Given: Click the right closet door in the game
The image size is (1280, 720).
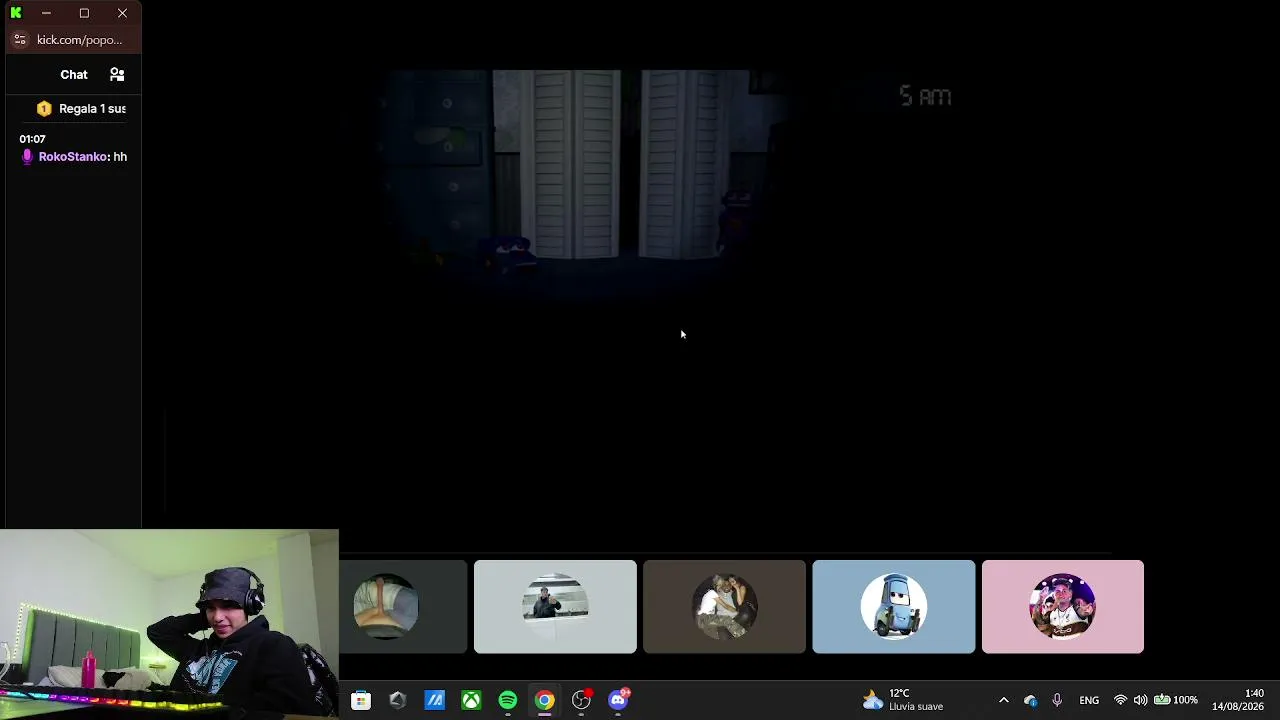Looking at the screenshot, I should (683, 164).
